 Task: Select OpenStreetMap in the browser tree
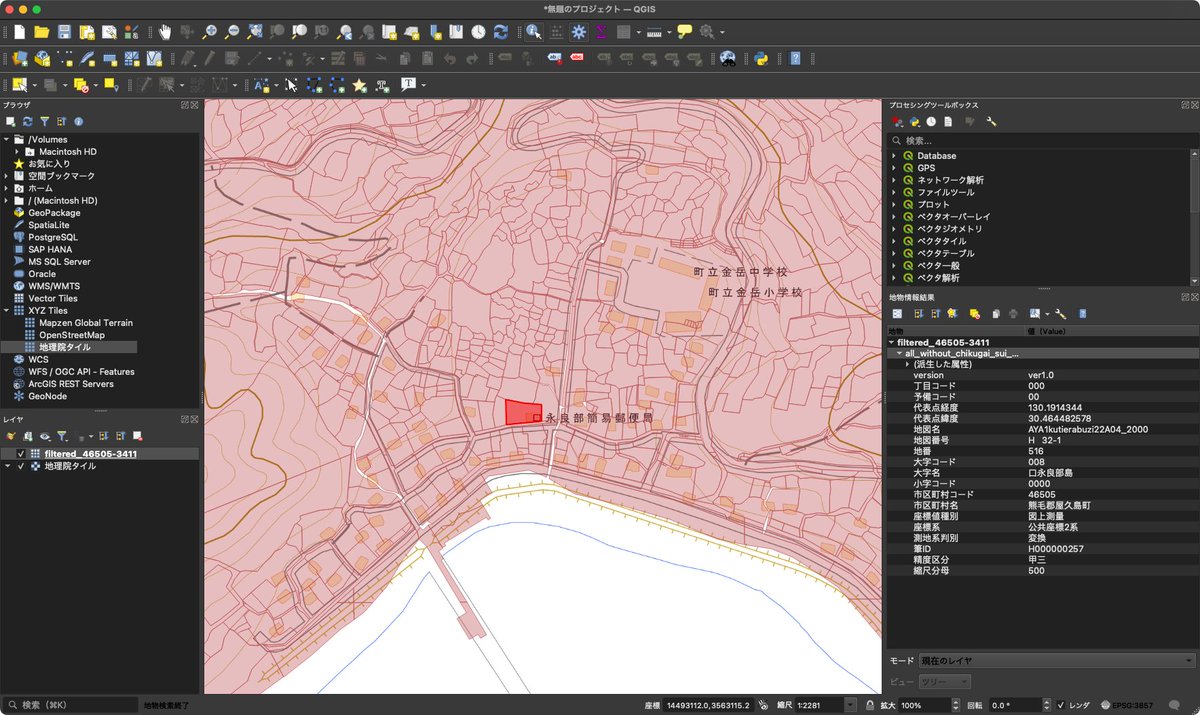coord(71,335)
